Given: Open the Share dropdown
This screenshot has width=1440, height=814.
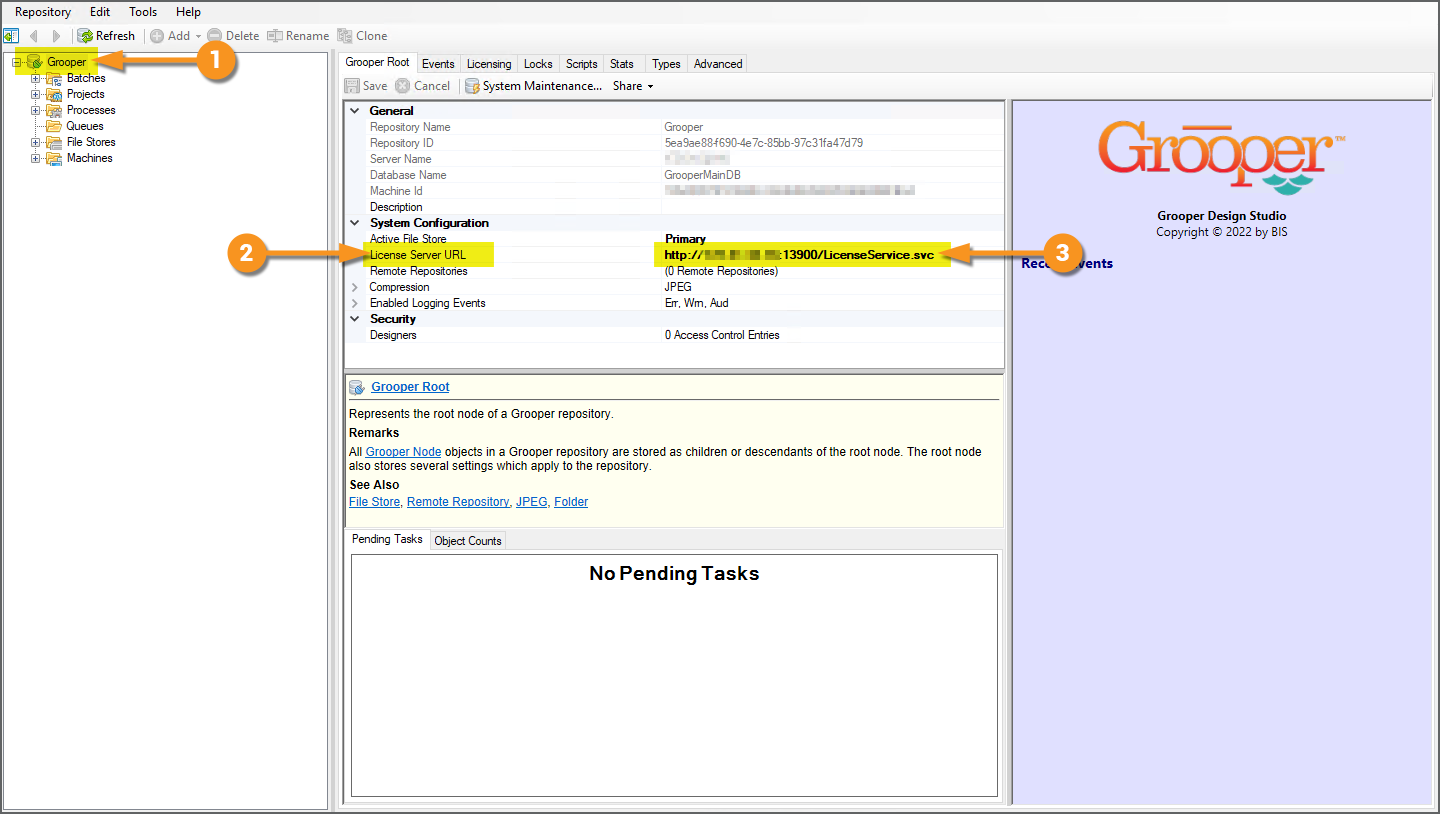Looking at the screenshot, I should click(633, 86).
